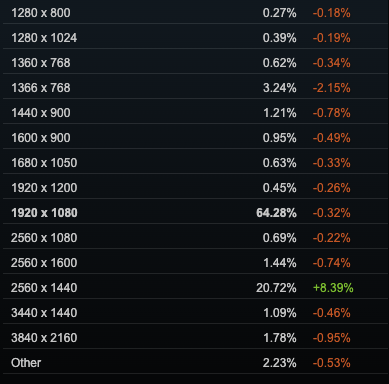Select the 1440 x 900 row
This screenshot has width=389, height=384.
[195, 113]
